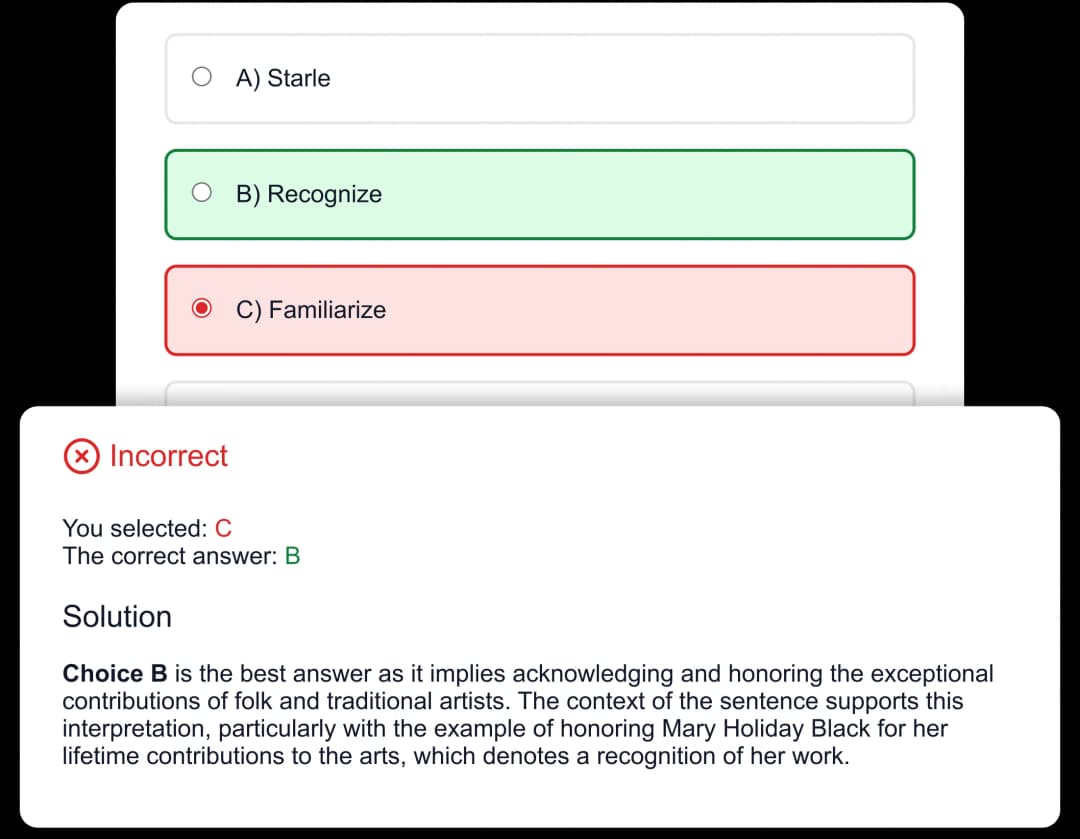This screenshot has height=839, width=1080.
Task: Select the Recognize radio button
Action: tap(202, 193)
